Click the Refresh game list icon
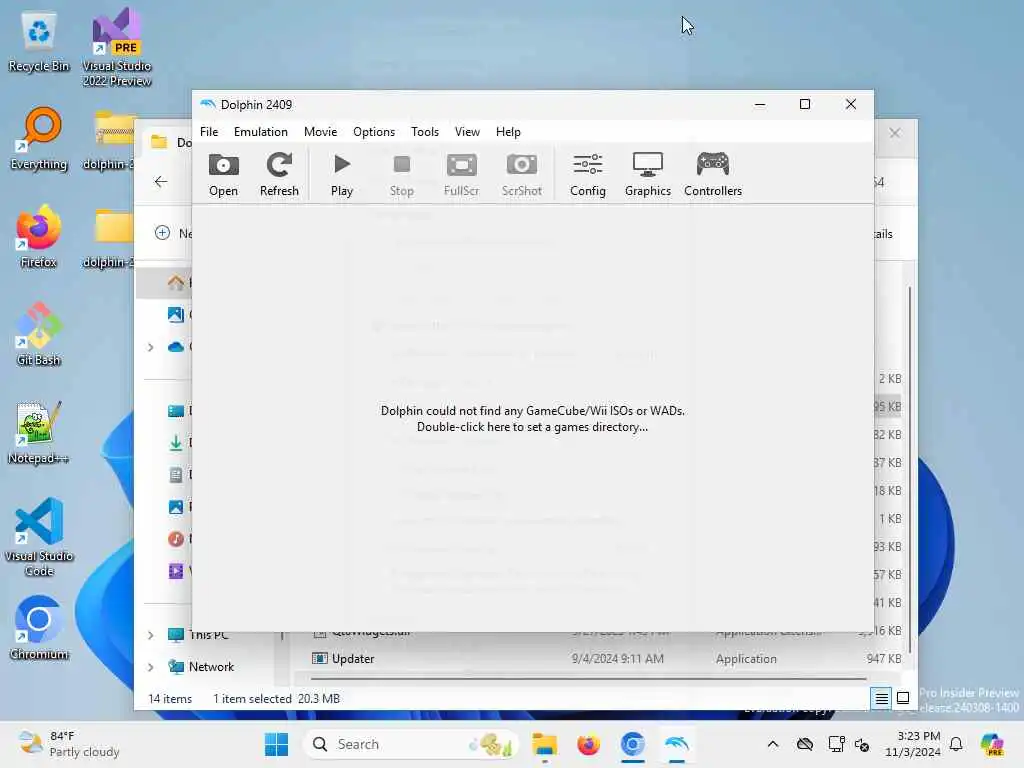Image resolution: width=1024 pixels, height=768 pixels. (x=279, y=174)
